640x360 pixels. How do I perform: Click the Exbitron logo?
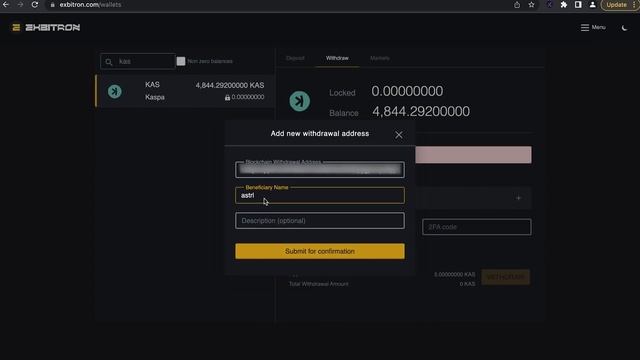tap(46, 27)
